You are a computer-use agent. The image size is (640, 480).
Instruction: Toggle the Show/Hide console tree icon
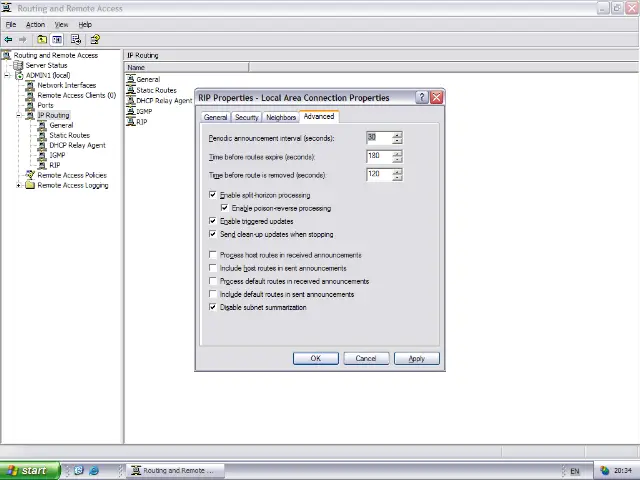[57, 40]
